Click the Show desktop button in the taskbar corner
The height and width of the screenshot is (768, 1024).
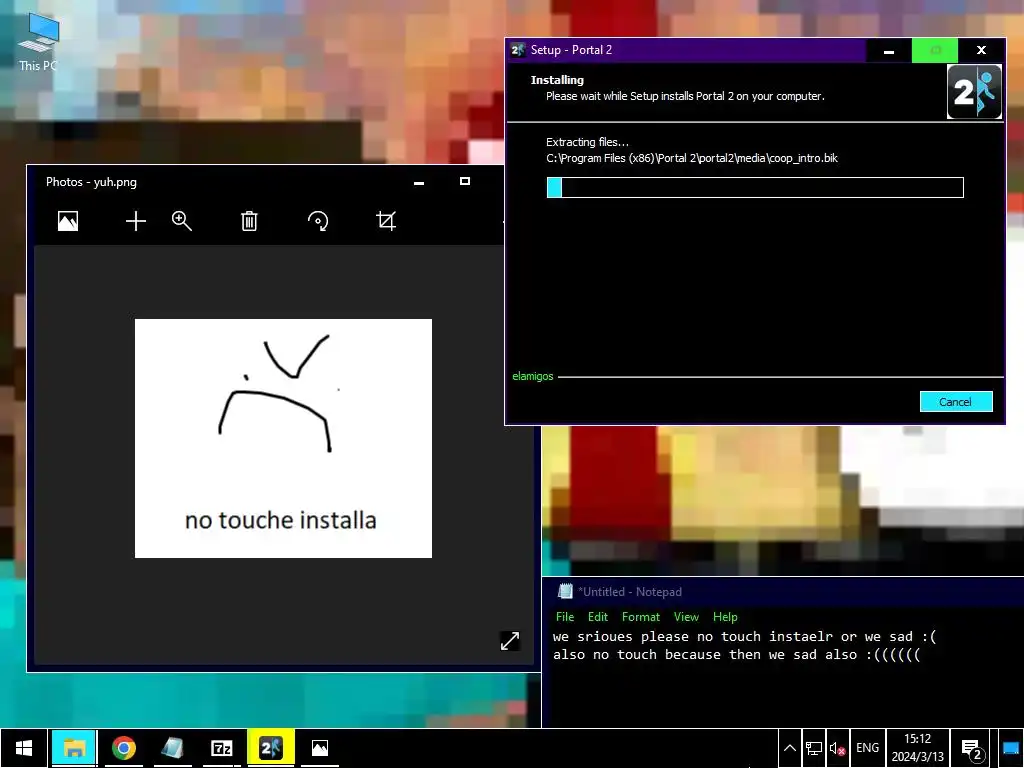pos(1011,748)
